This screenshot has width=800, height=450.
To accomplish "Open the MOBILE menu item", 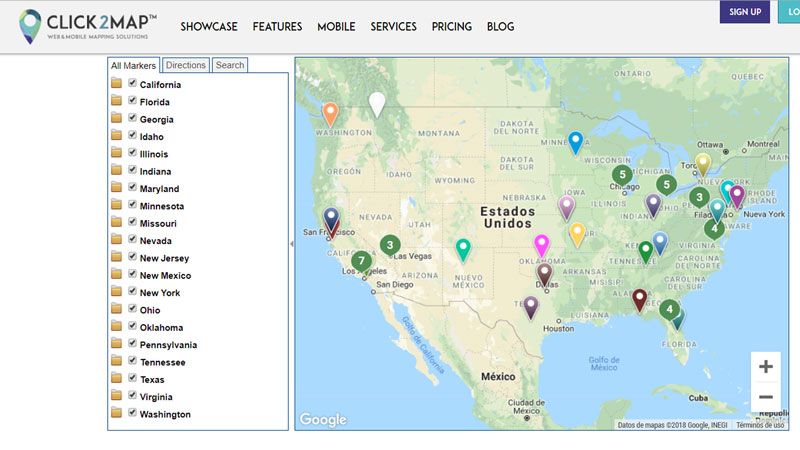I will (x=336, y=27).
